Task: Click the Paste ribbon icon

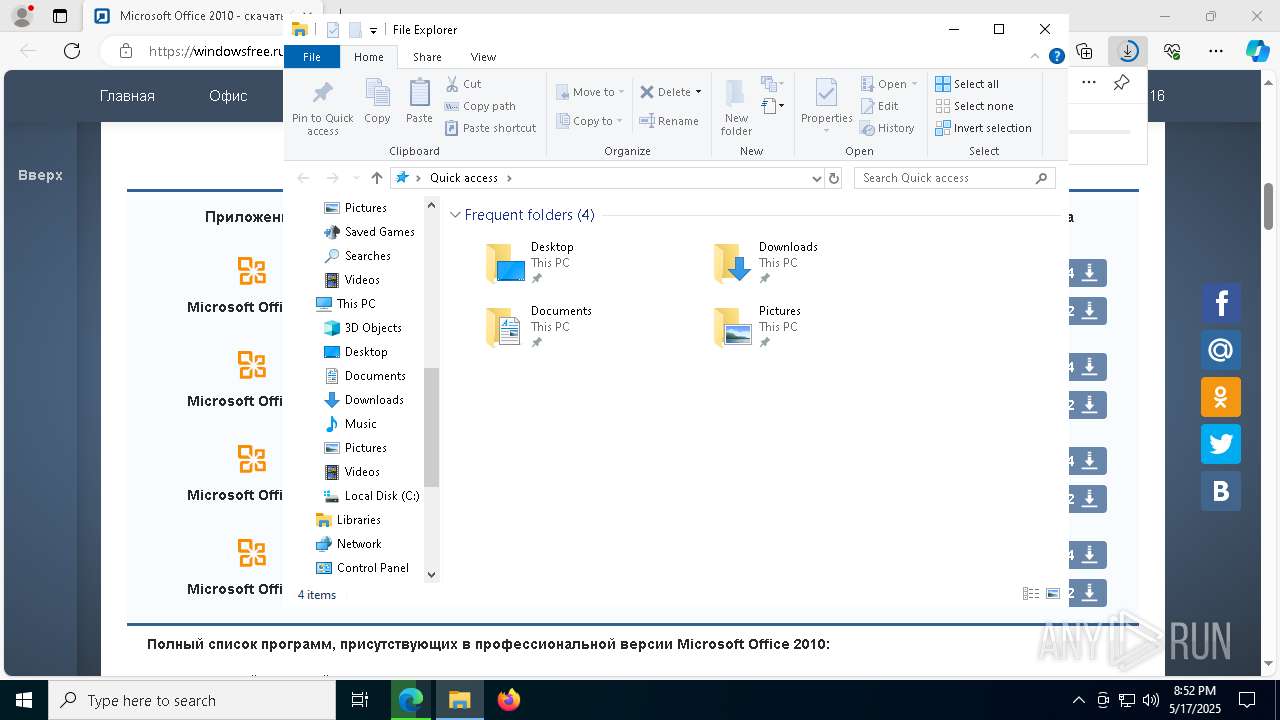Action: tap(419, 102)
